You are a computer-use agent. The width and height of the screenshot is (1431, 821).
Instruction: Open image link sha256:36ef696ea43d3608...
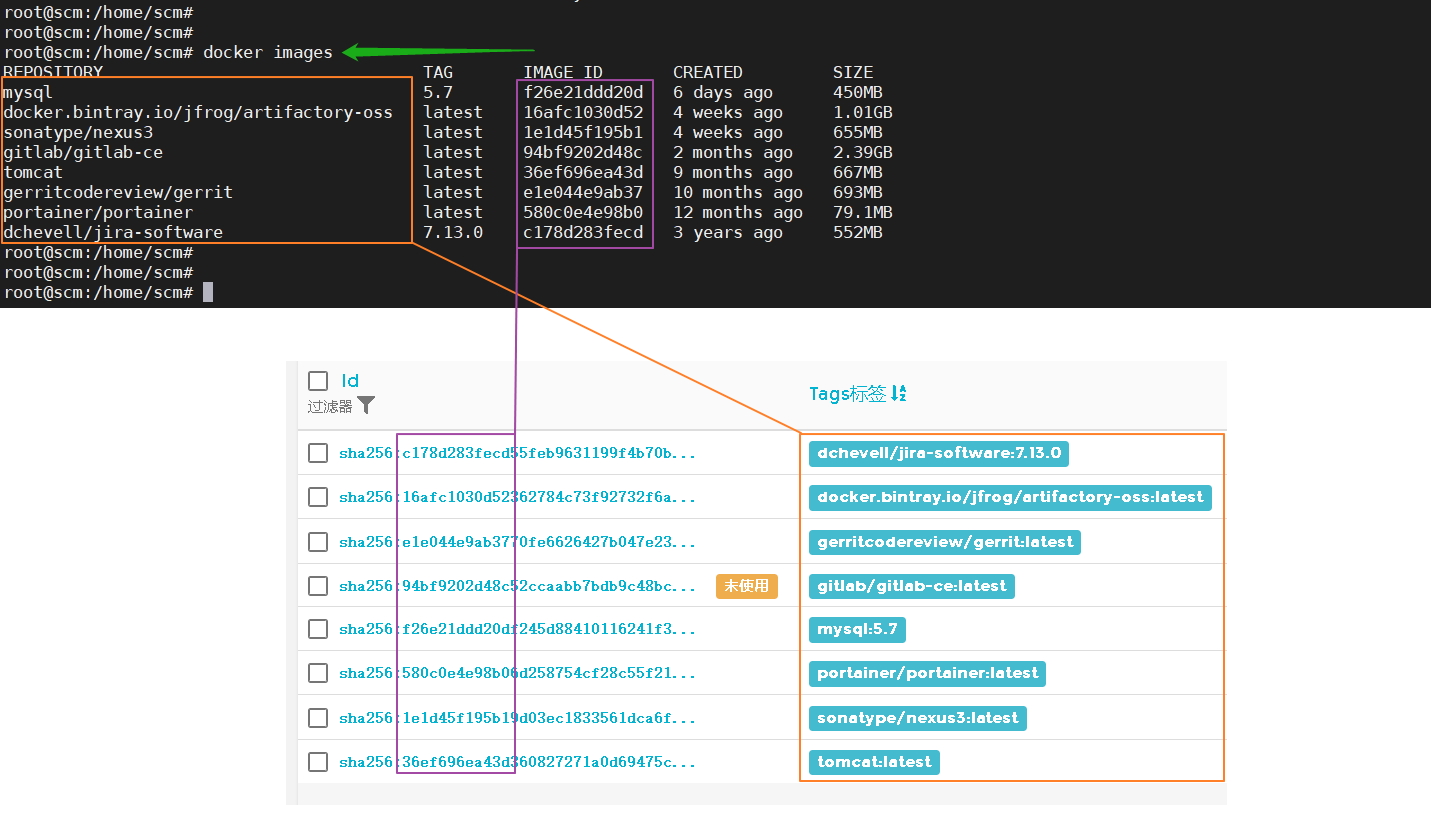[x=517, y=762]
